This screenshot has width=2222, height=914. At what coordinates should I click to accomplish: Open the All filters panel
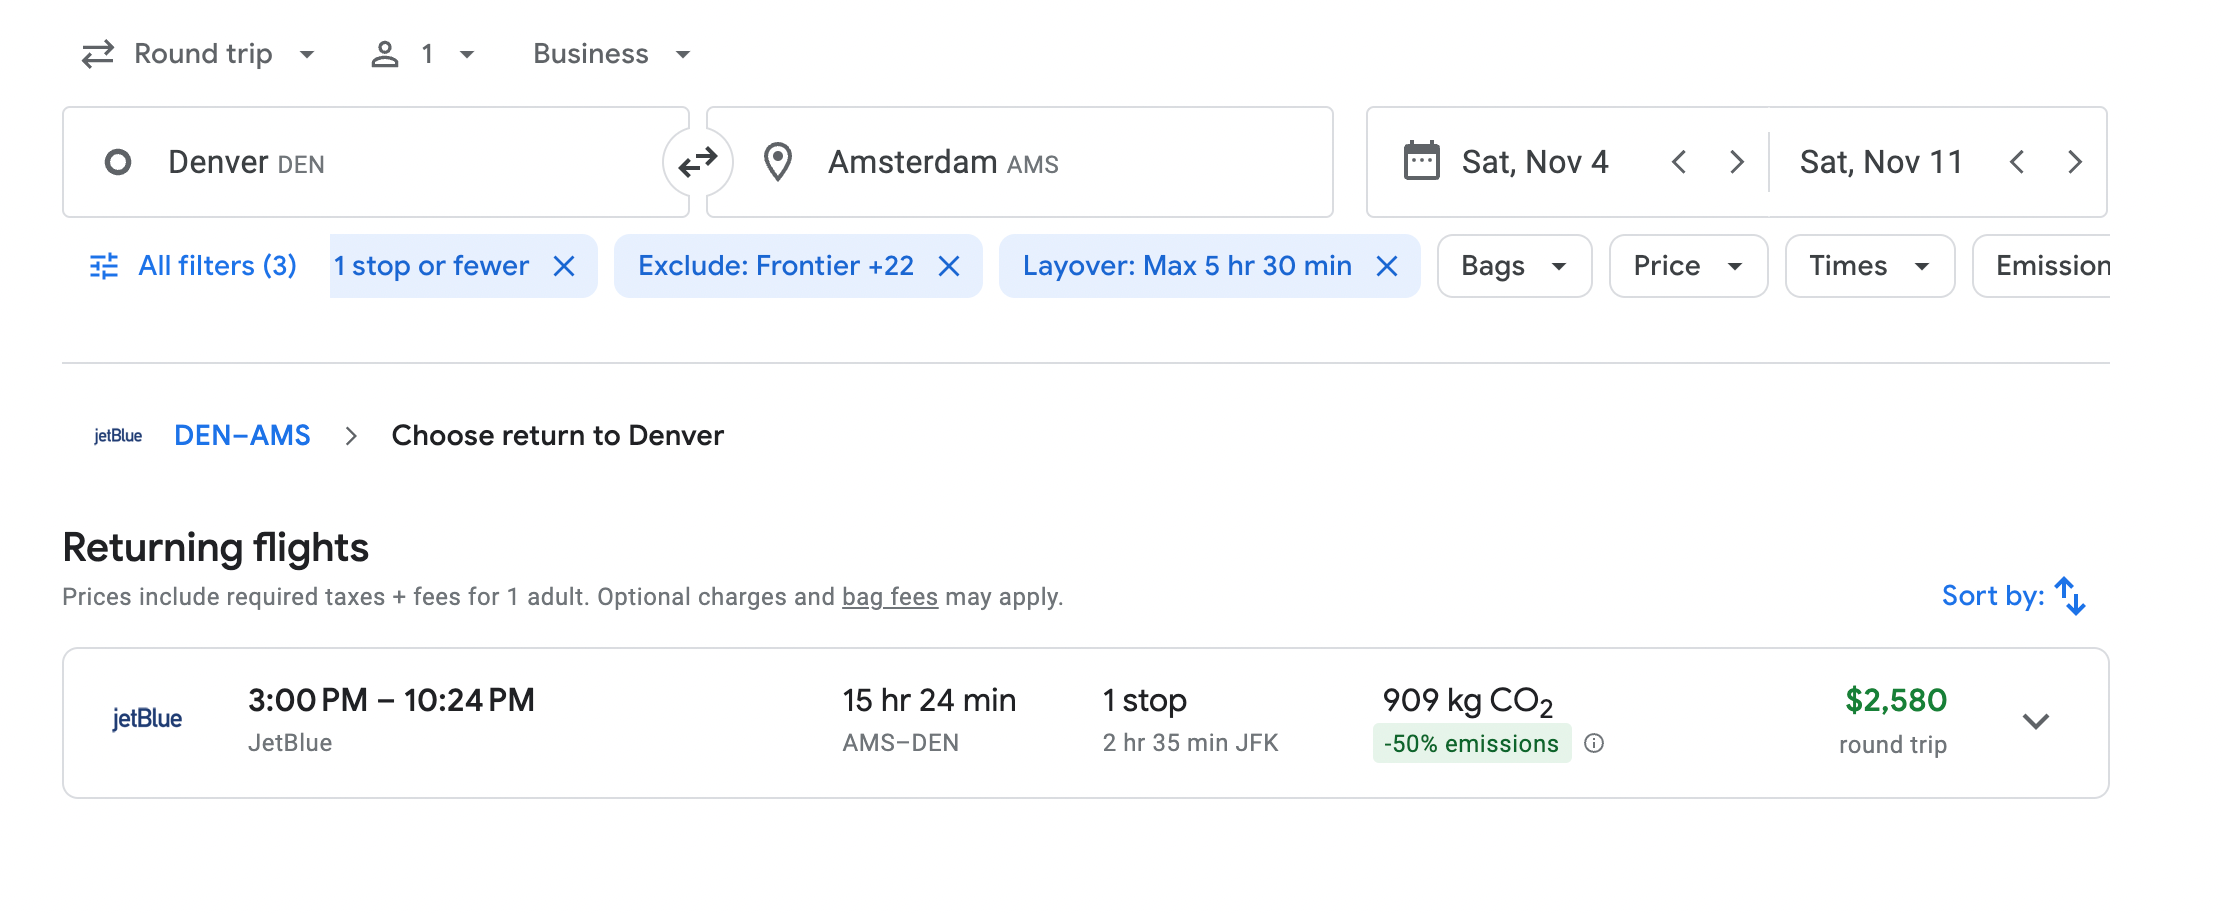(194, 266)
